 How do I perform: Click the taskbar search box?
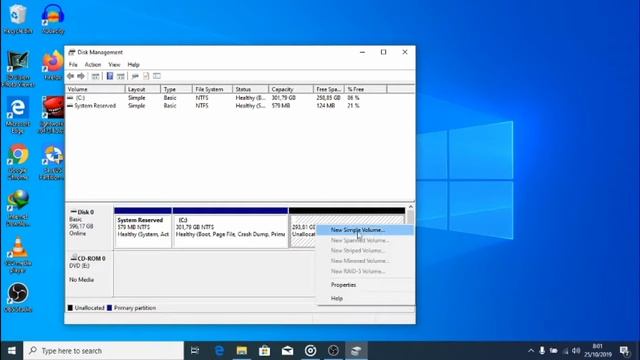103,351
